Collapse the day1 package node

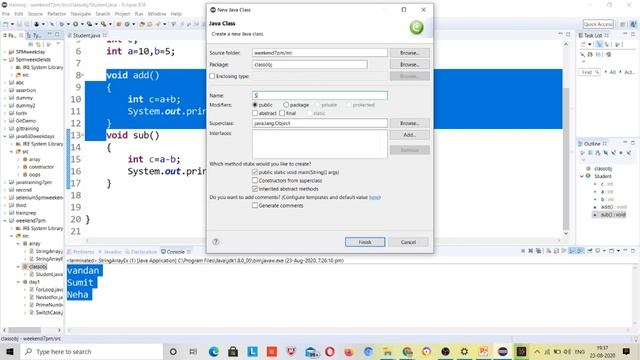(18, 282)
